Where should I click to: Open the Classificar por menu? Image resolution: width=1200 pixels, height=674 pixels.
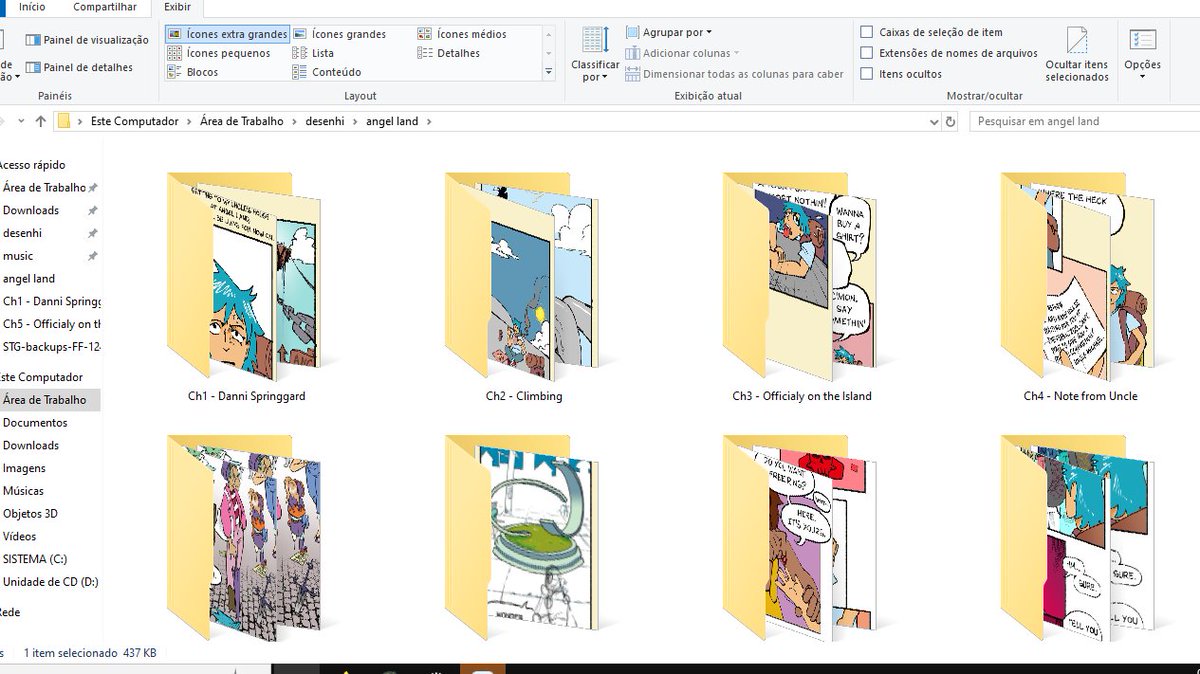click(x=595, y=55)
